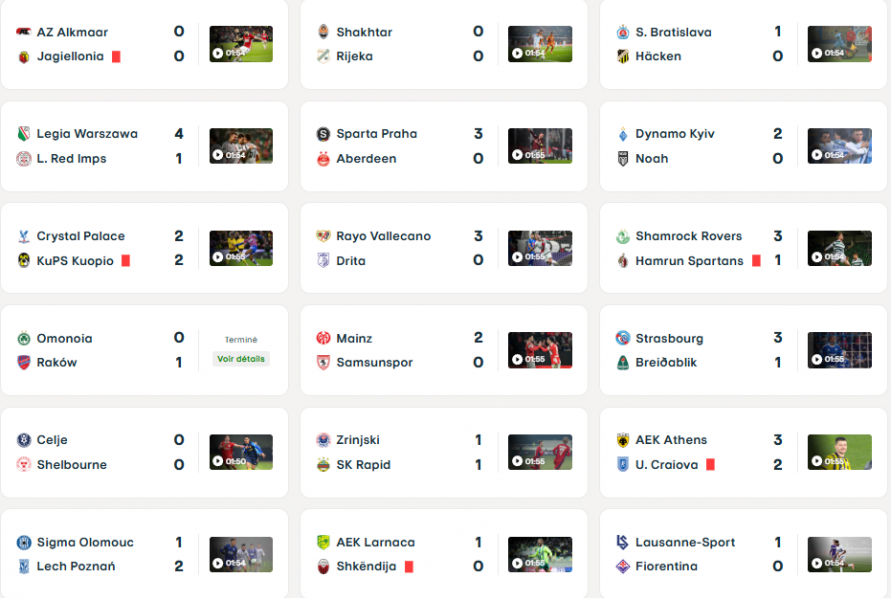Play the Mainz vs Samsunspor video clip
The image size is (891, 600).
[x=540, y=350]
